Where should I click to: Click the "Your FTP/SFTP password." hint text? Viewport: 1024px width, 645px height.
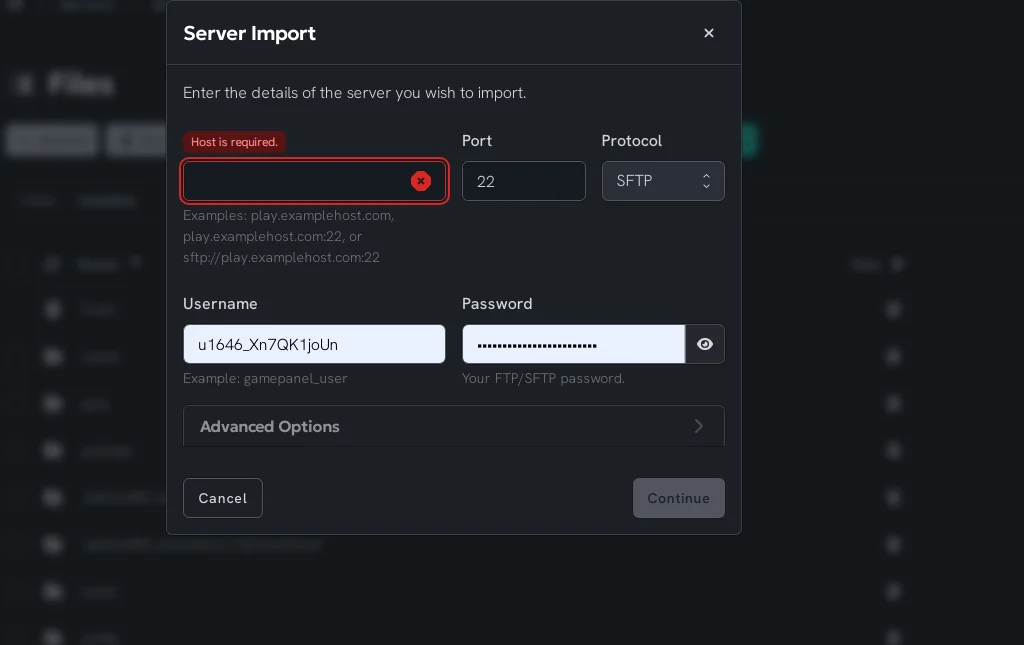point(543,379)
